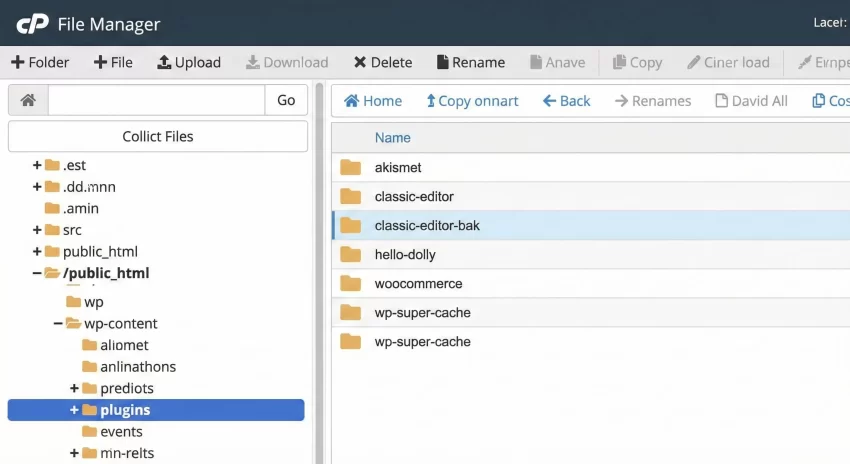The width and height of the screenshot is (850, 464).
Task: Click the Anave toolbar button
Action: 557,62
